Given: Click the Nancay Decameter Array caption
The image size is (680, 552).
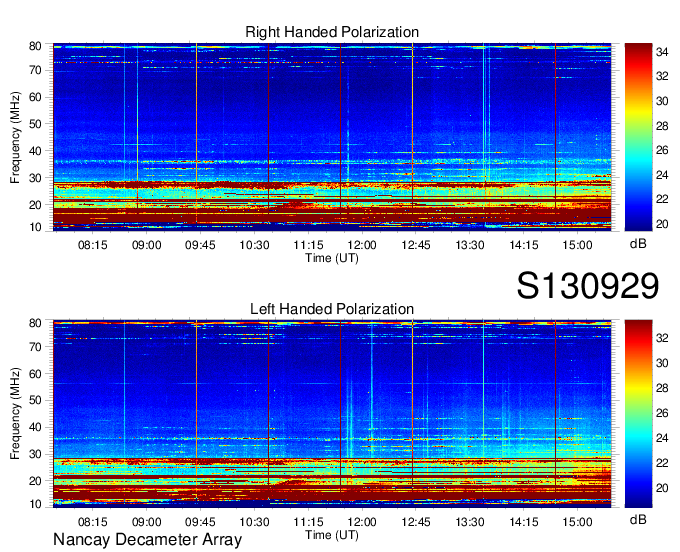Looking at the screenshot, I should [x=147, y=539].
